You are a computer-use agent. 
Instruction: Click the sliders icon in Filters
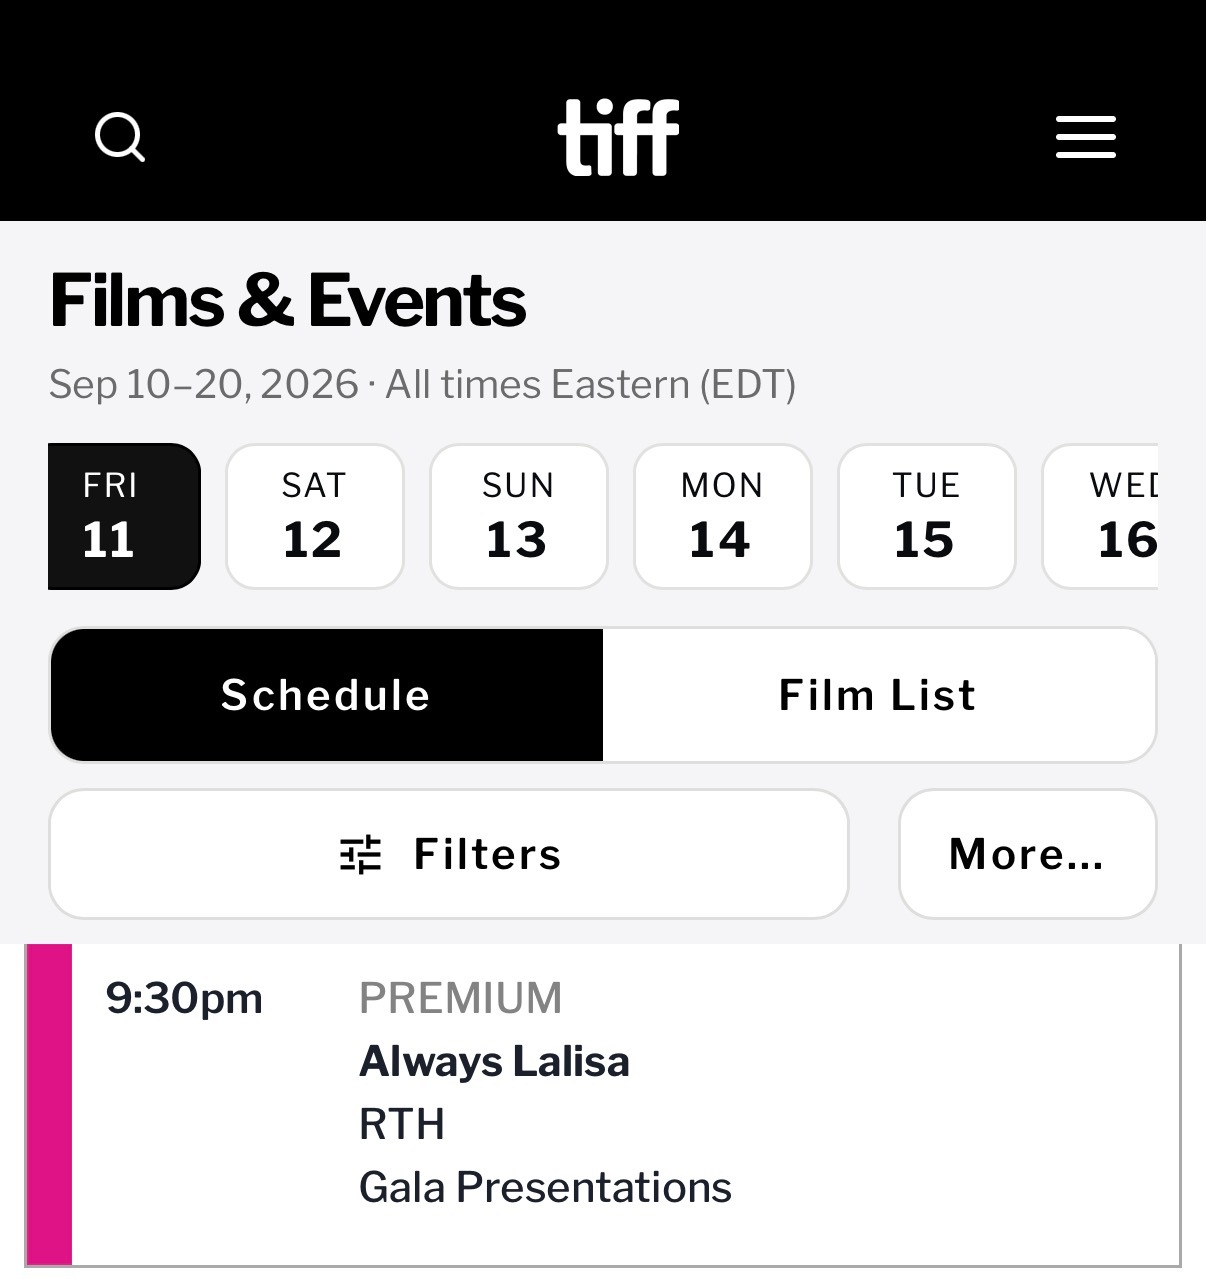pyautogui.click(x=361, y=855)
